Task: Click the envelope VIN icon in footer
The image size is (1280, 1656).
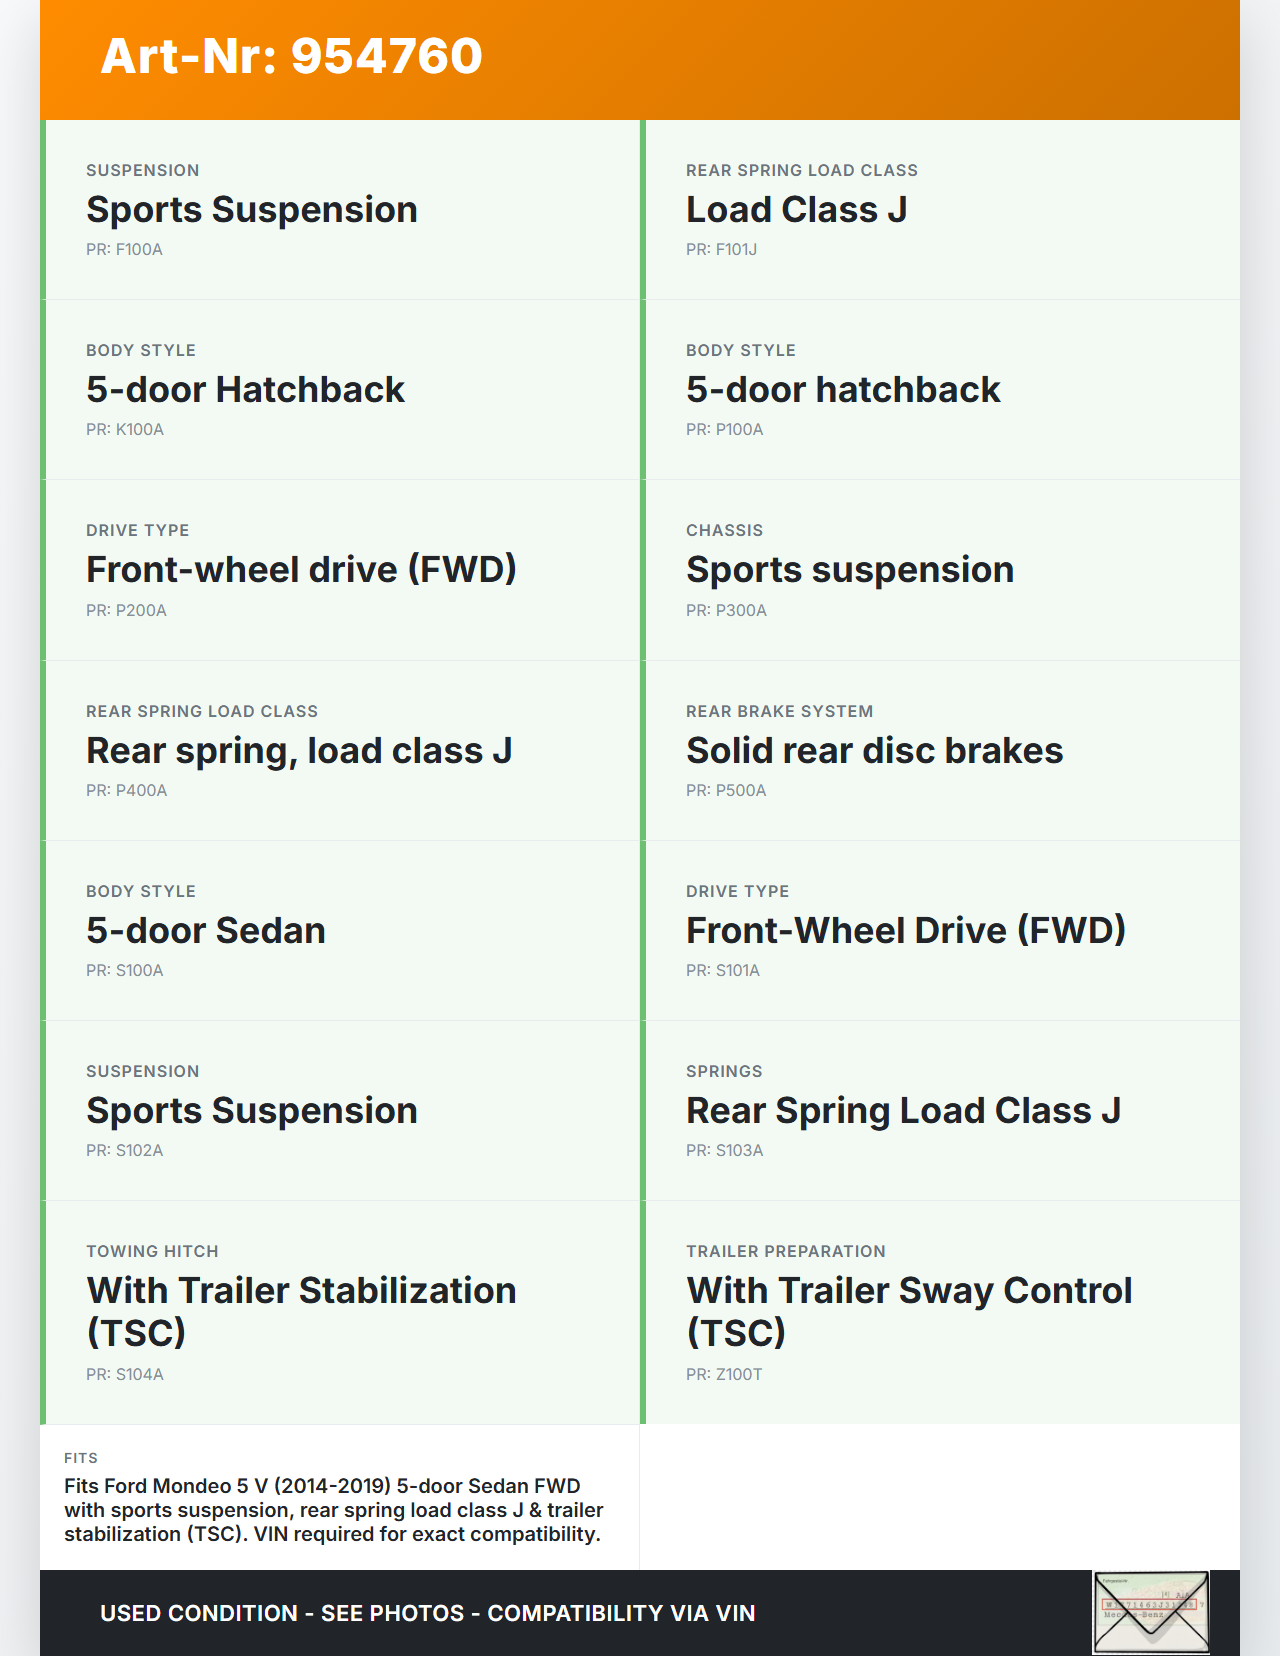Action: tap(1151, 1612)
